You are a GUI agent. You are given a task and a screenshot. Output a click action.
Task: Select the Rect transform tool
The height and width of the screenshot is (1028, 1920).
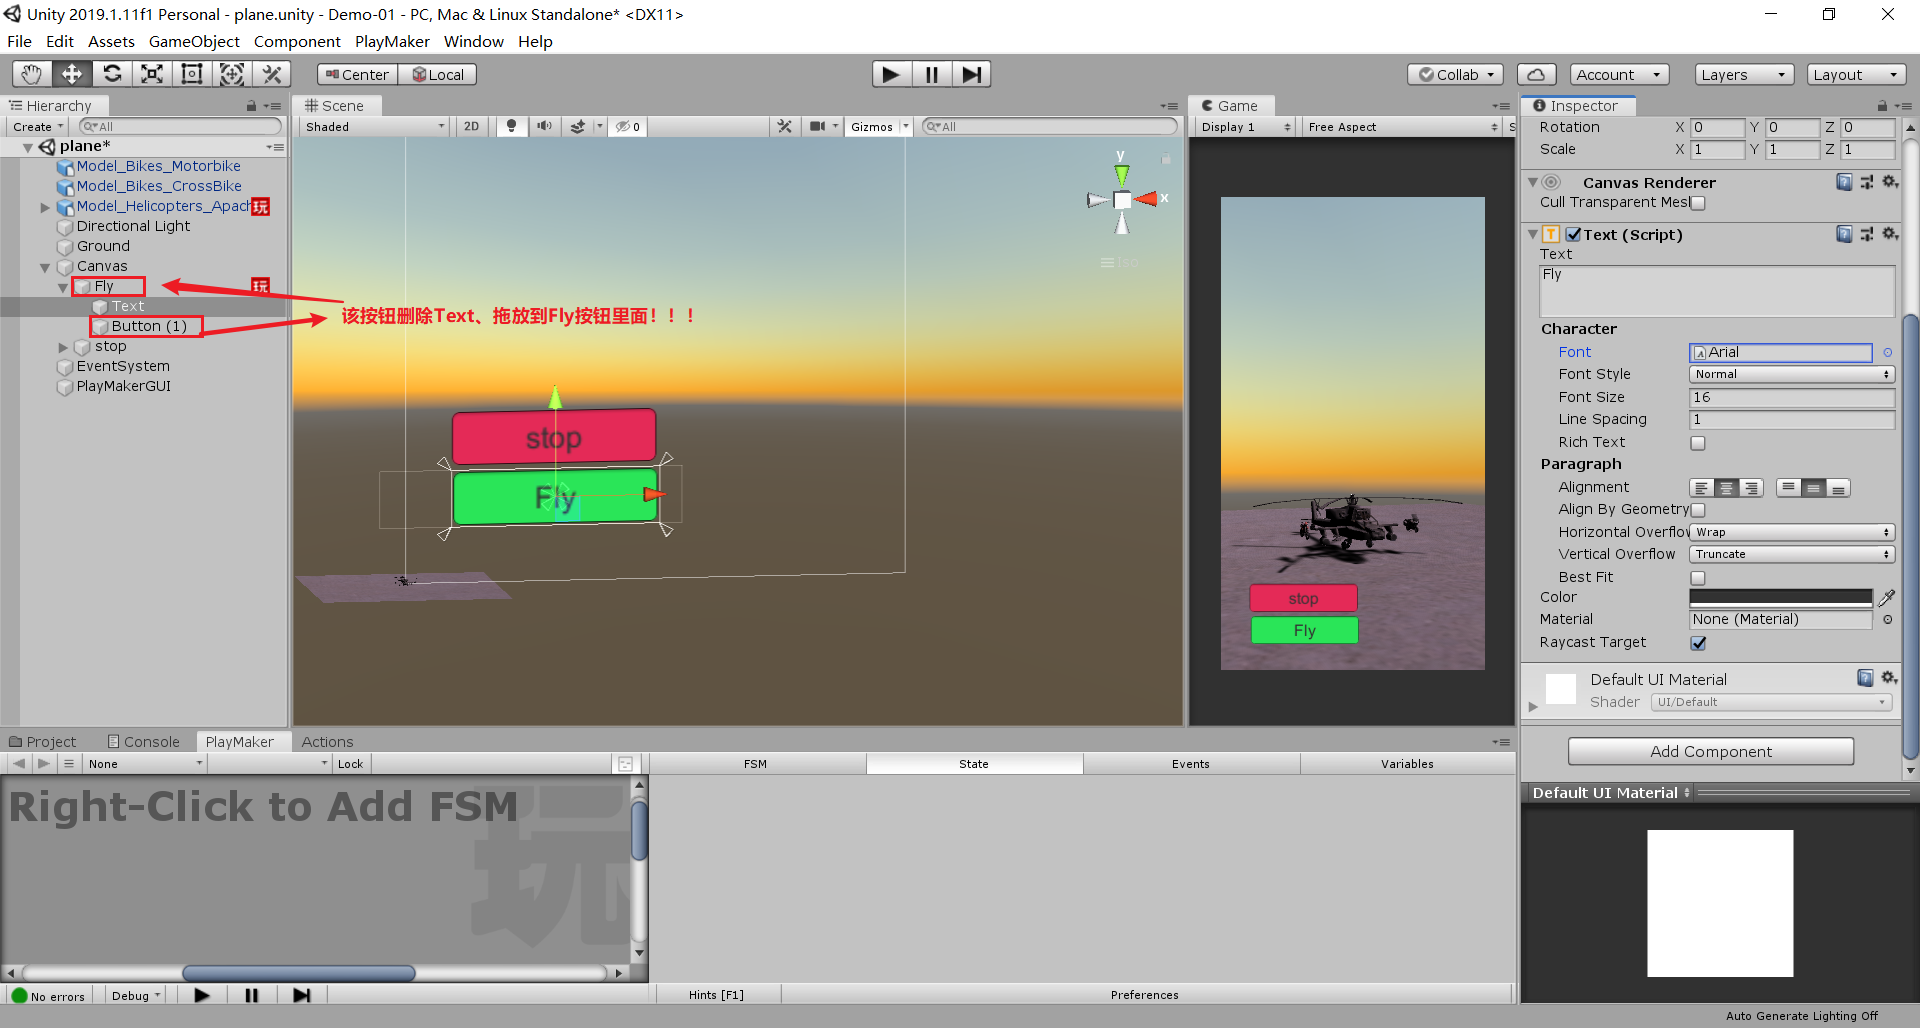click(191, 73)
